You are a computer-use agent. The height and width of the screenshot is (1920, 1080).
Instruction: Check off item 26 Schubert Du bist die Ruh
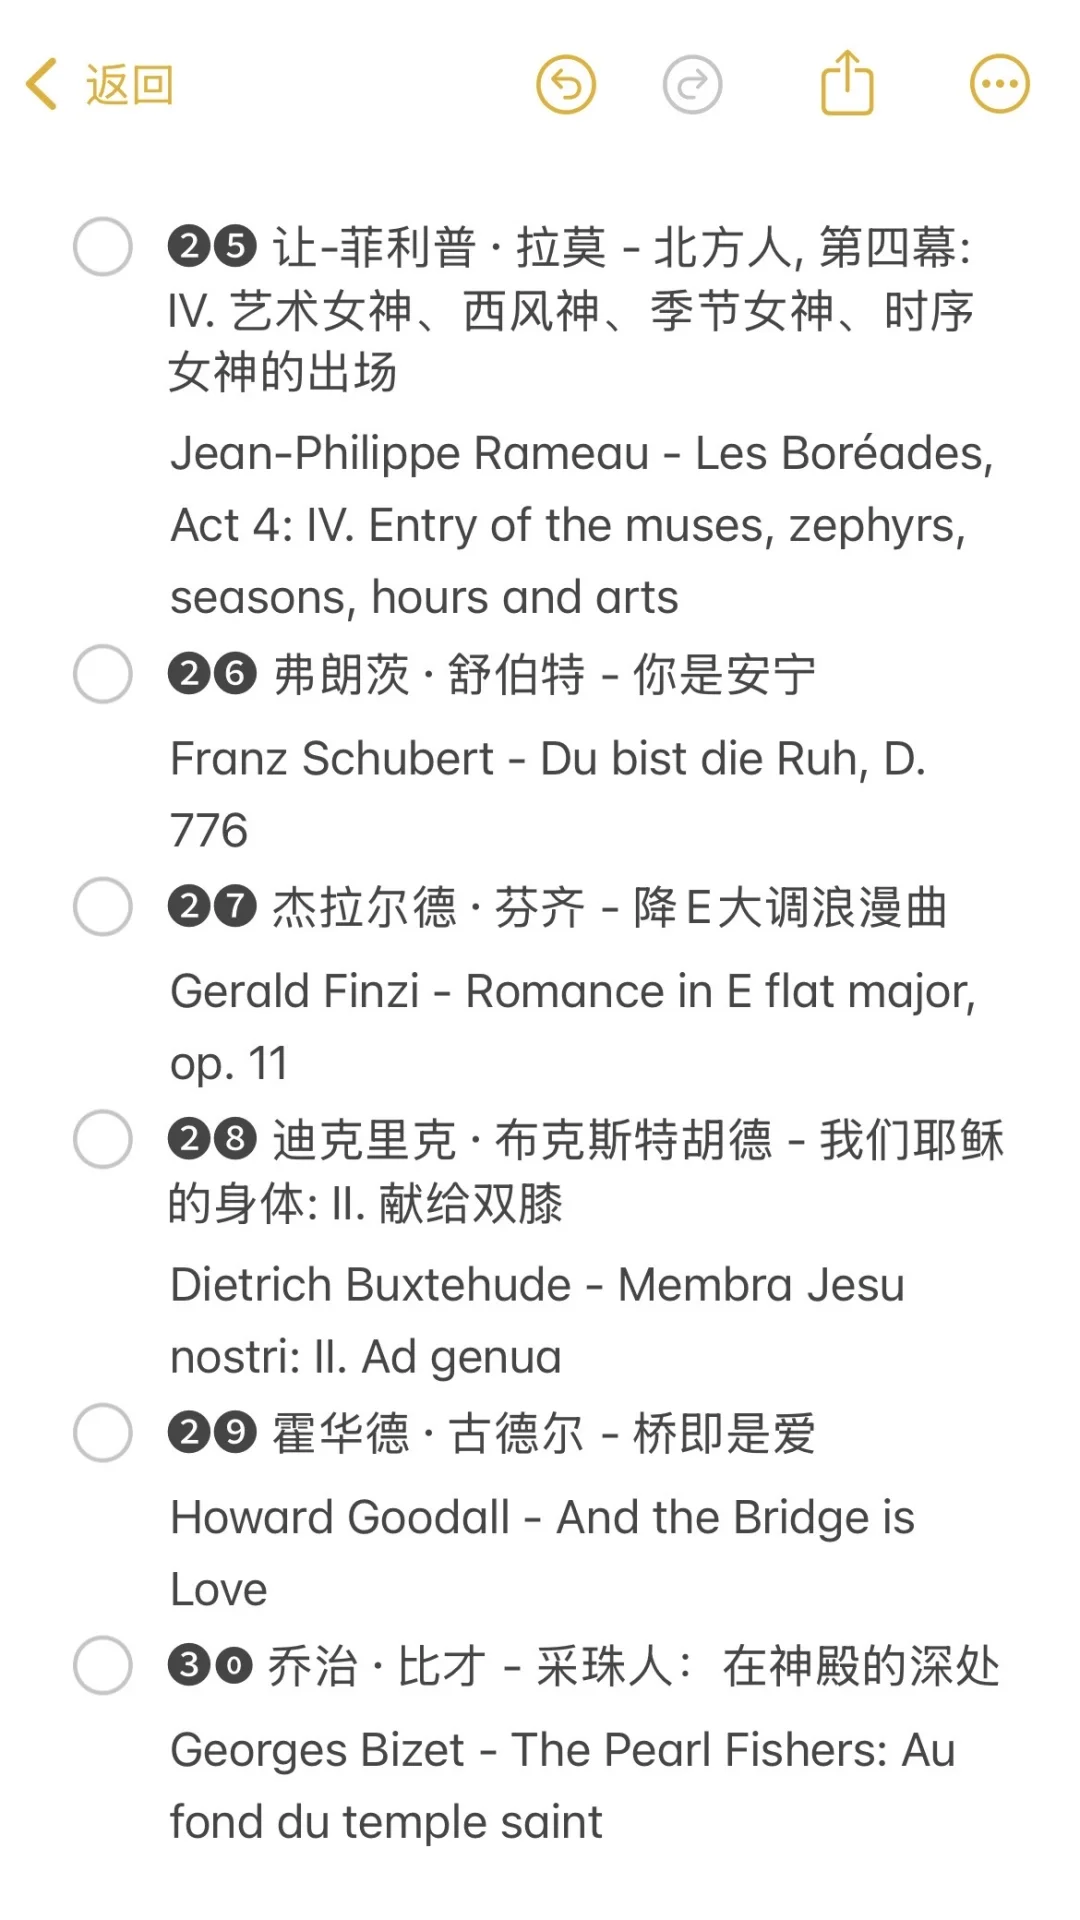pyautogui.click(x=103, y=674)
